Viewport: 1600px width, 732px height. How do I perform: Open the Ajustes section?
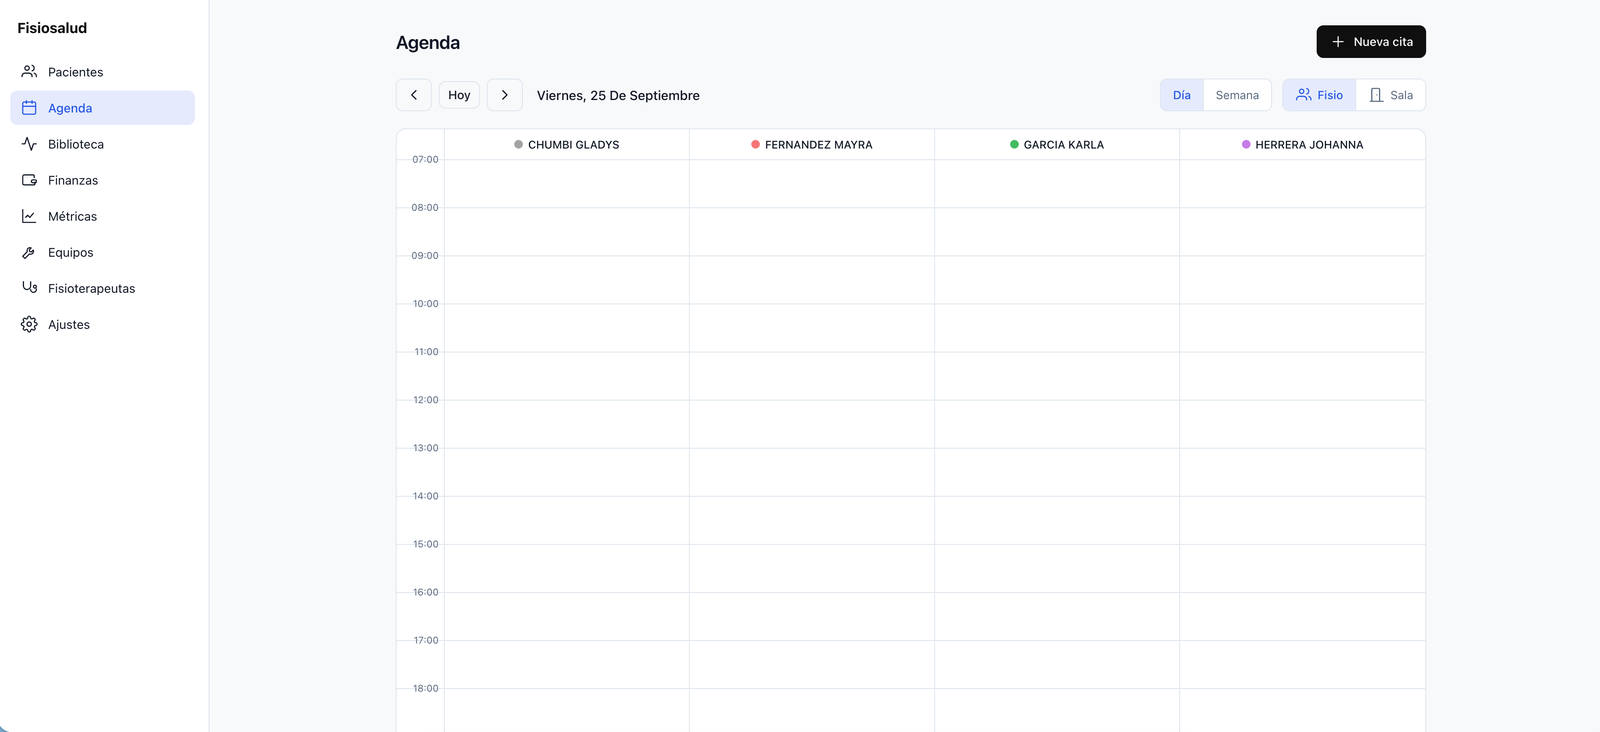(x=102, y=324)
